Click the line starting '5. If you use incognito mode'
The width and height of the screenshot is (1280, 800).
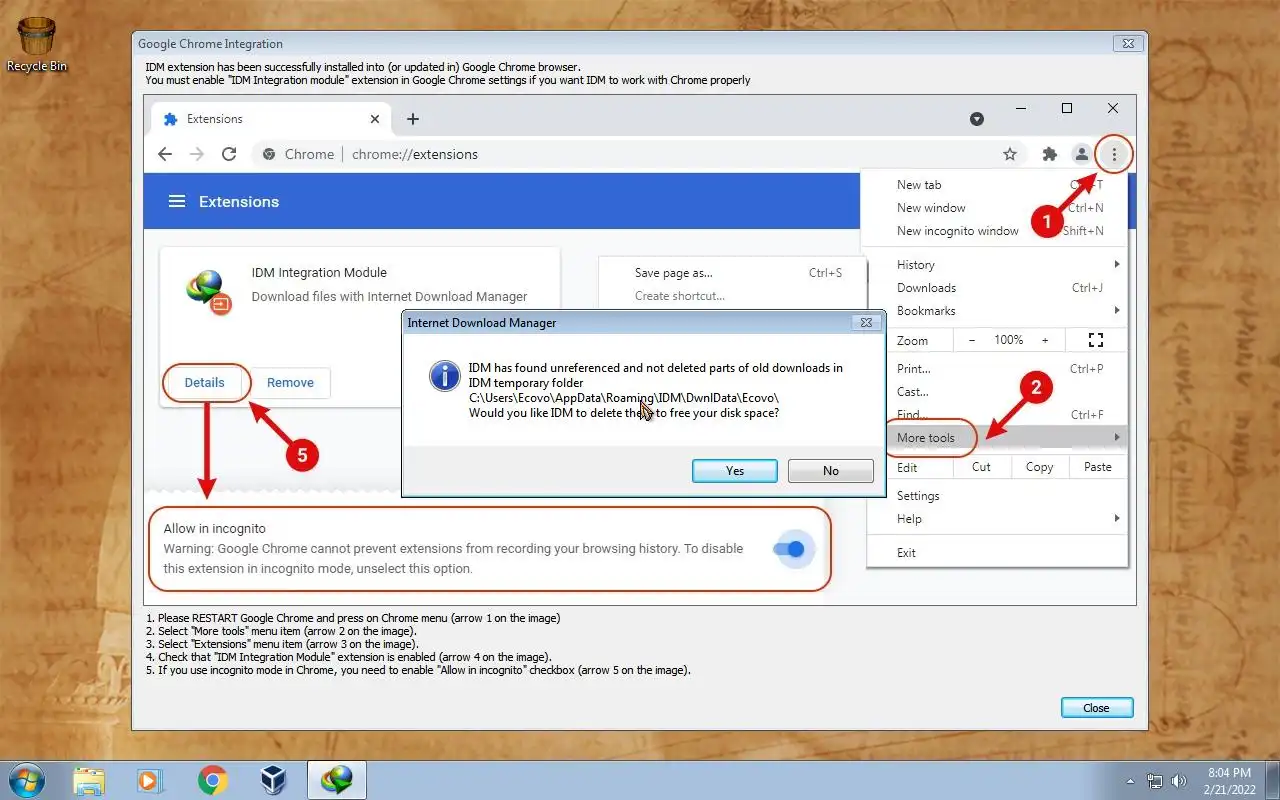(418, 670)
